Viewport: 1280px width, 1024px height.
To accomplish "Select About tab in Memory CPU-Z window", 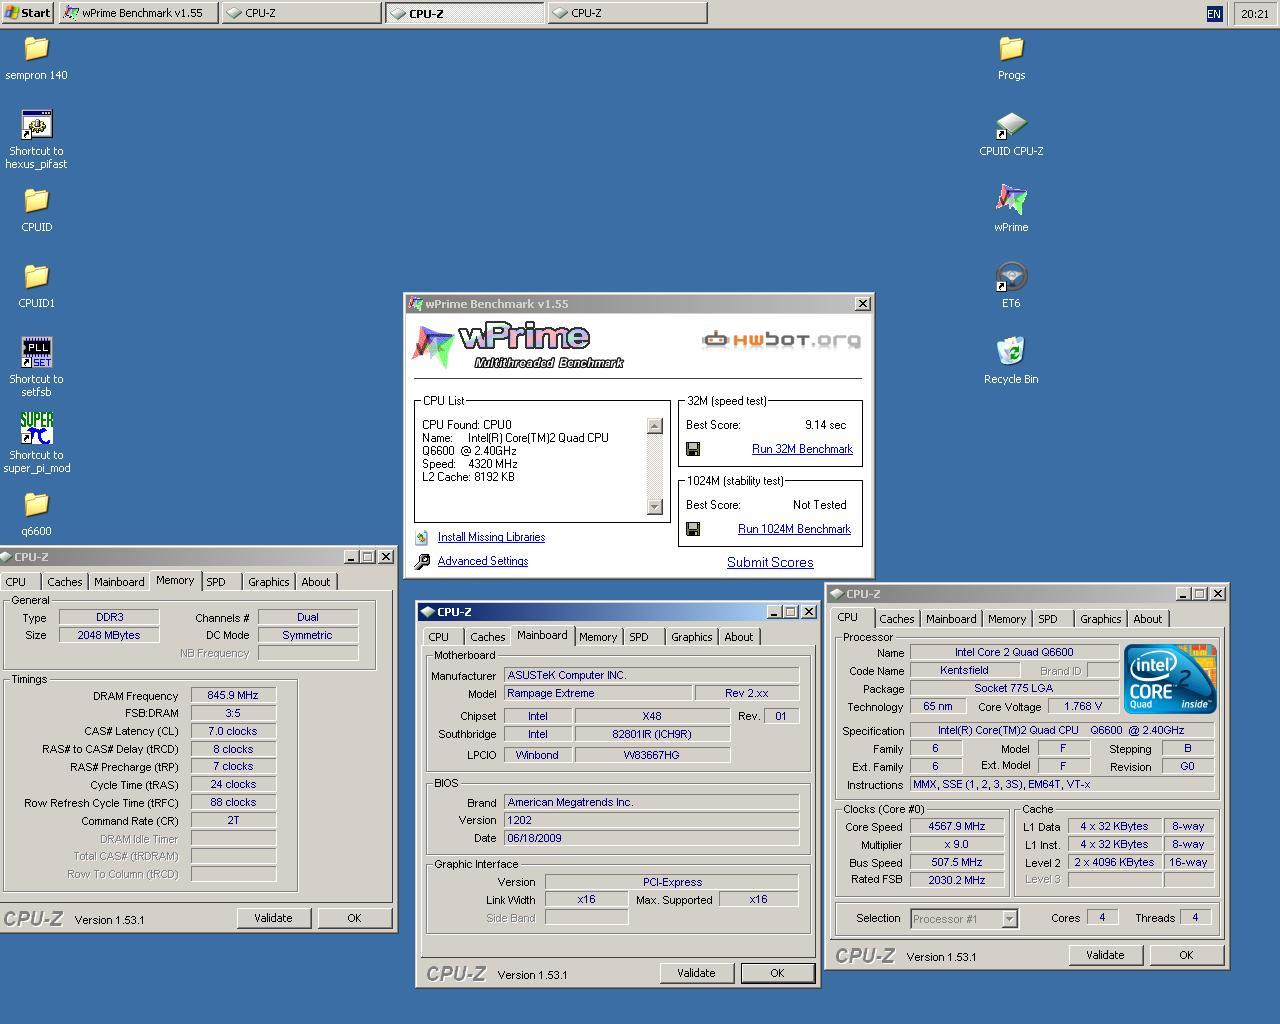I will coord(315,582).
